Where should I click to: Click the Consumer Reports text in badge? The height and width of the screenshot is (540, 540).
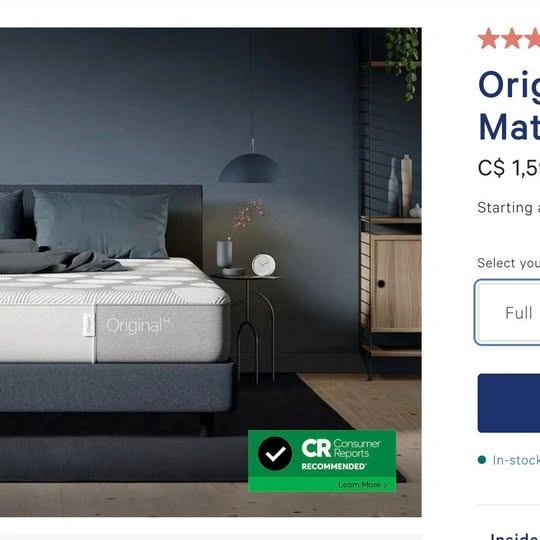tap(357, 448)
